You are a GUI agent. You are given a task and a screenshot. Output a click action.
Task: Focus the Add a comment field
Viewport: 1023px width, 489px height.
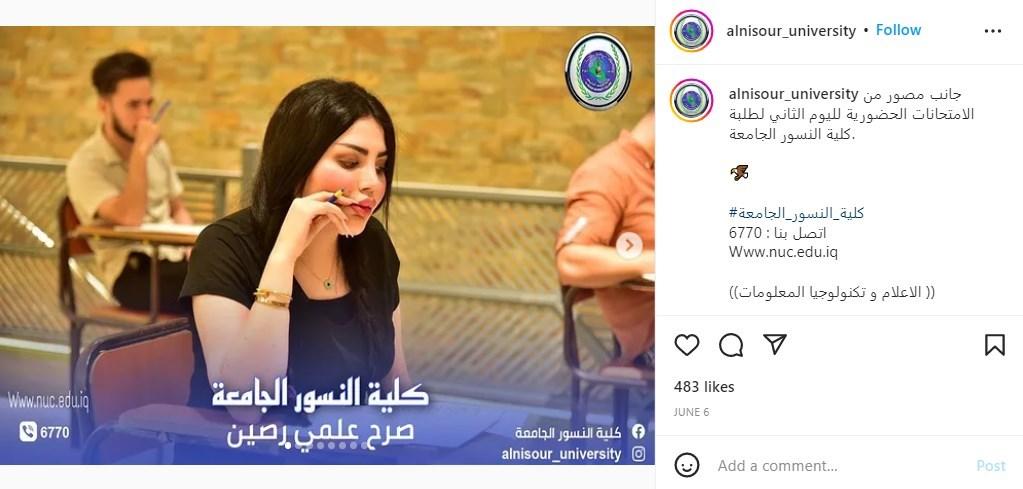(842, 466)
